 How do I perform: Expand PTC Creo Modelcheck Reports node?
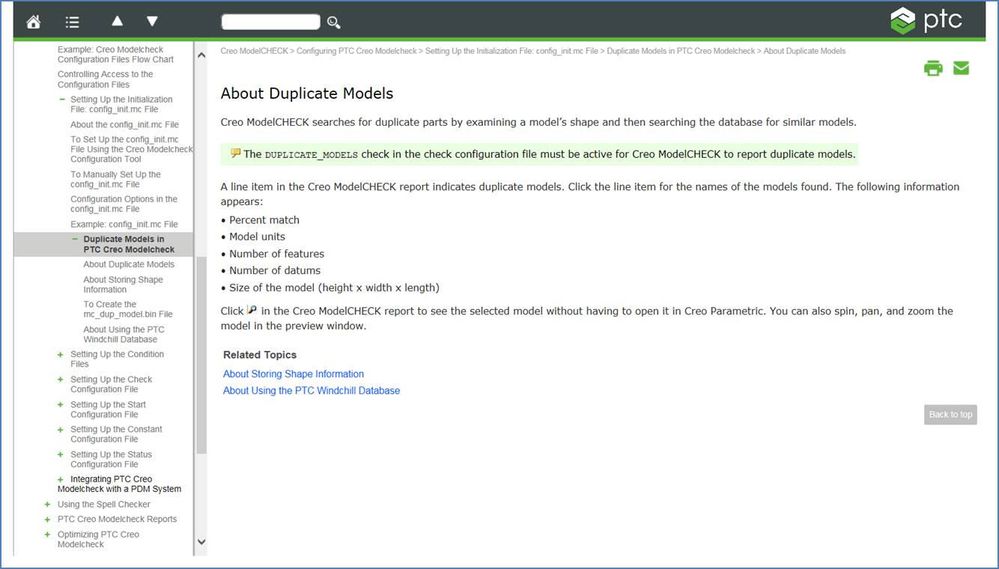pyautogui.click(x=47, y=520)
